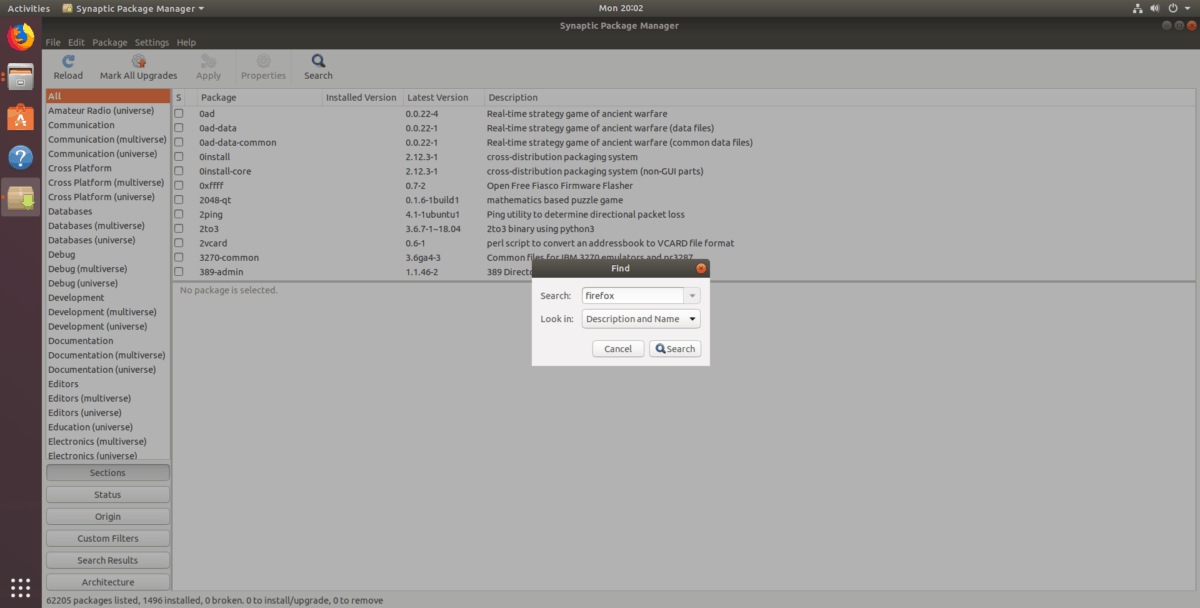Sort by Latest Version column header

pyautogui.click(x=443, y=98)
